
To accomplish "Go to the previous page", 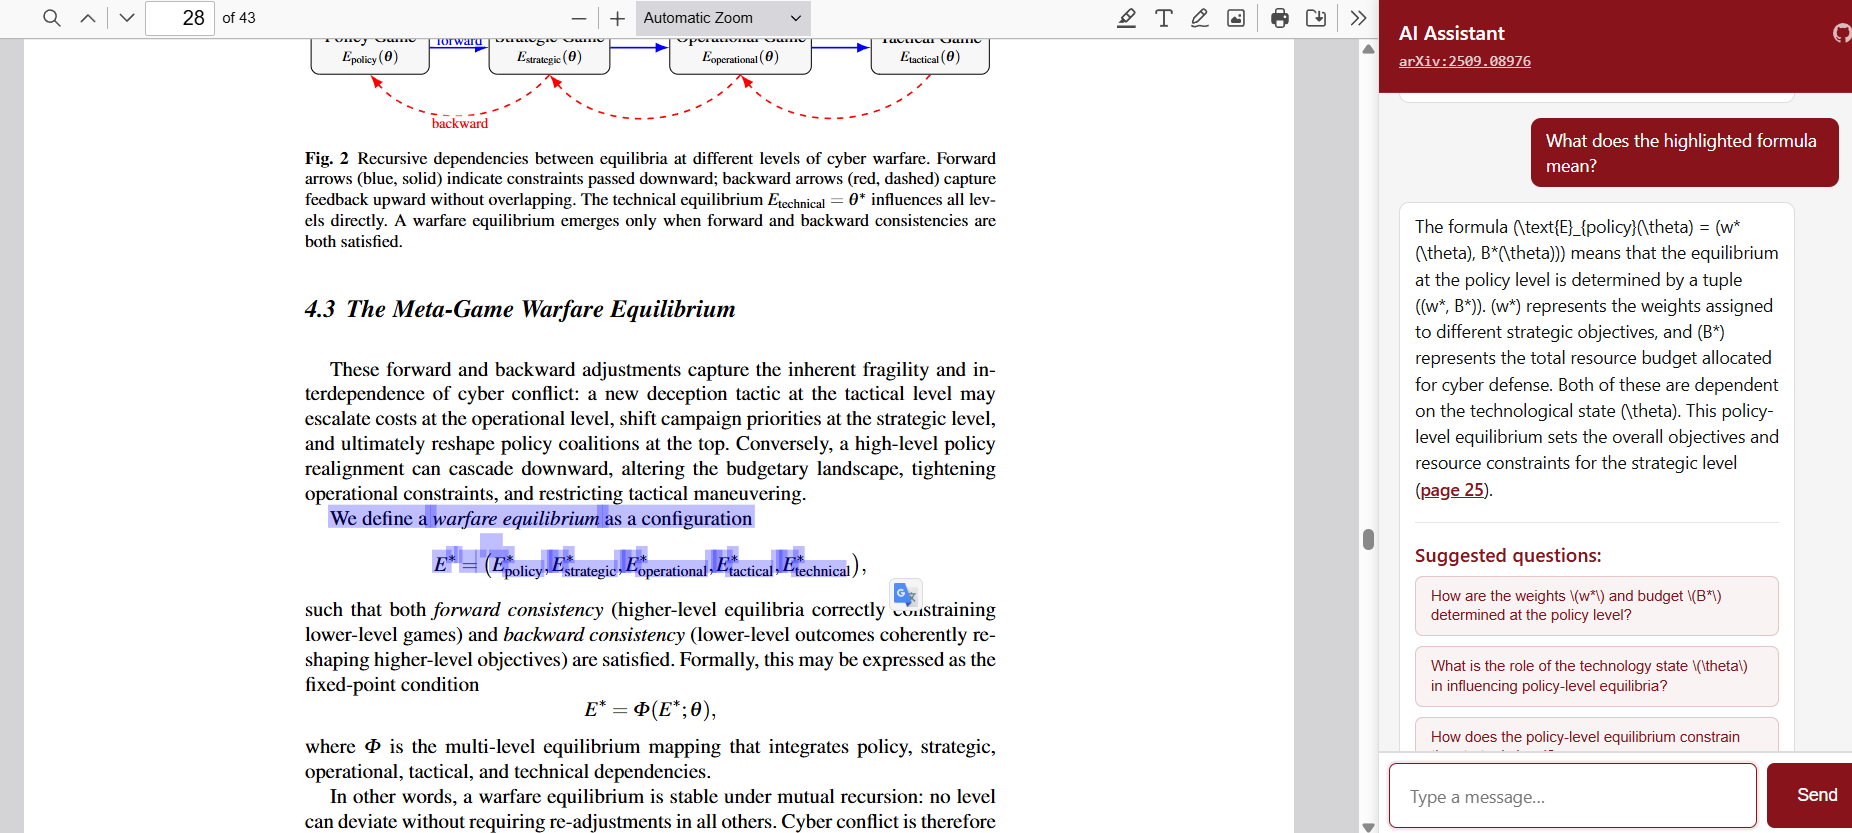I will 88,18.
